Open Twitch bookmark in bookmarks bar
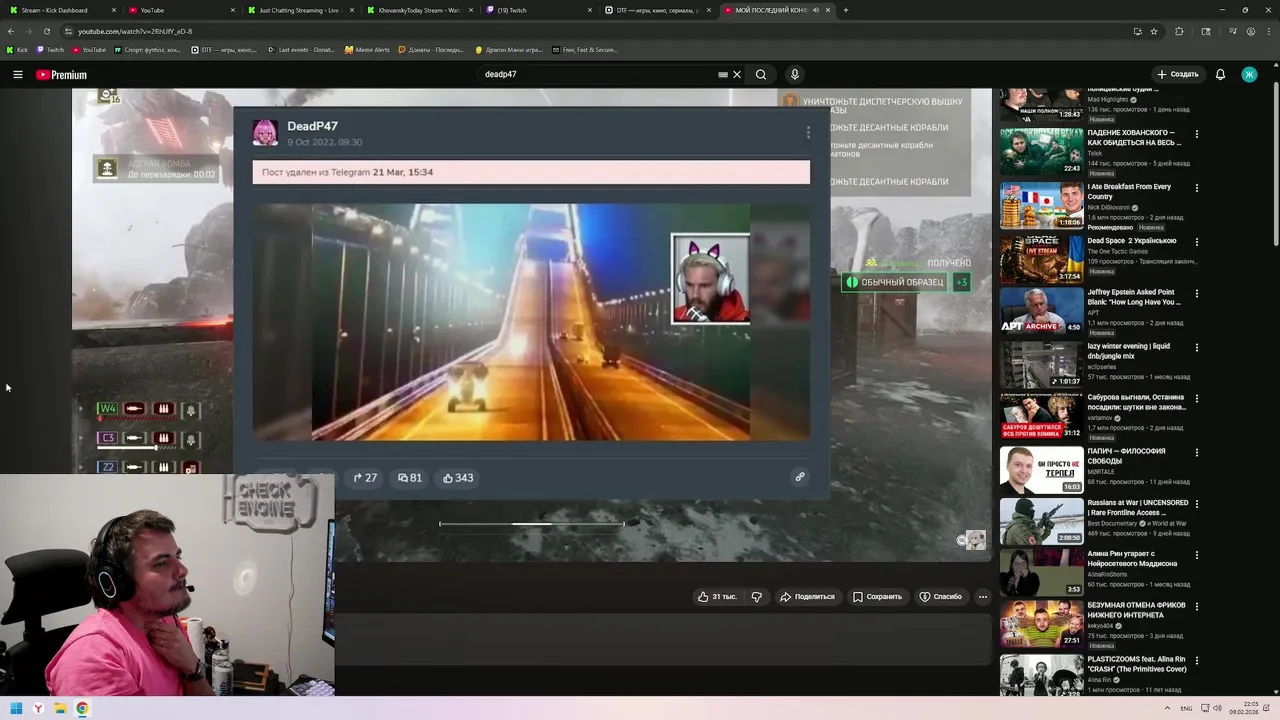This screenshot has height=720, width=1280. coord(50,49)
